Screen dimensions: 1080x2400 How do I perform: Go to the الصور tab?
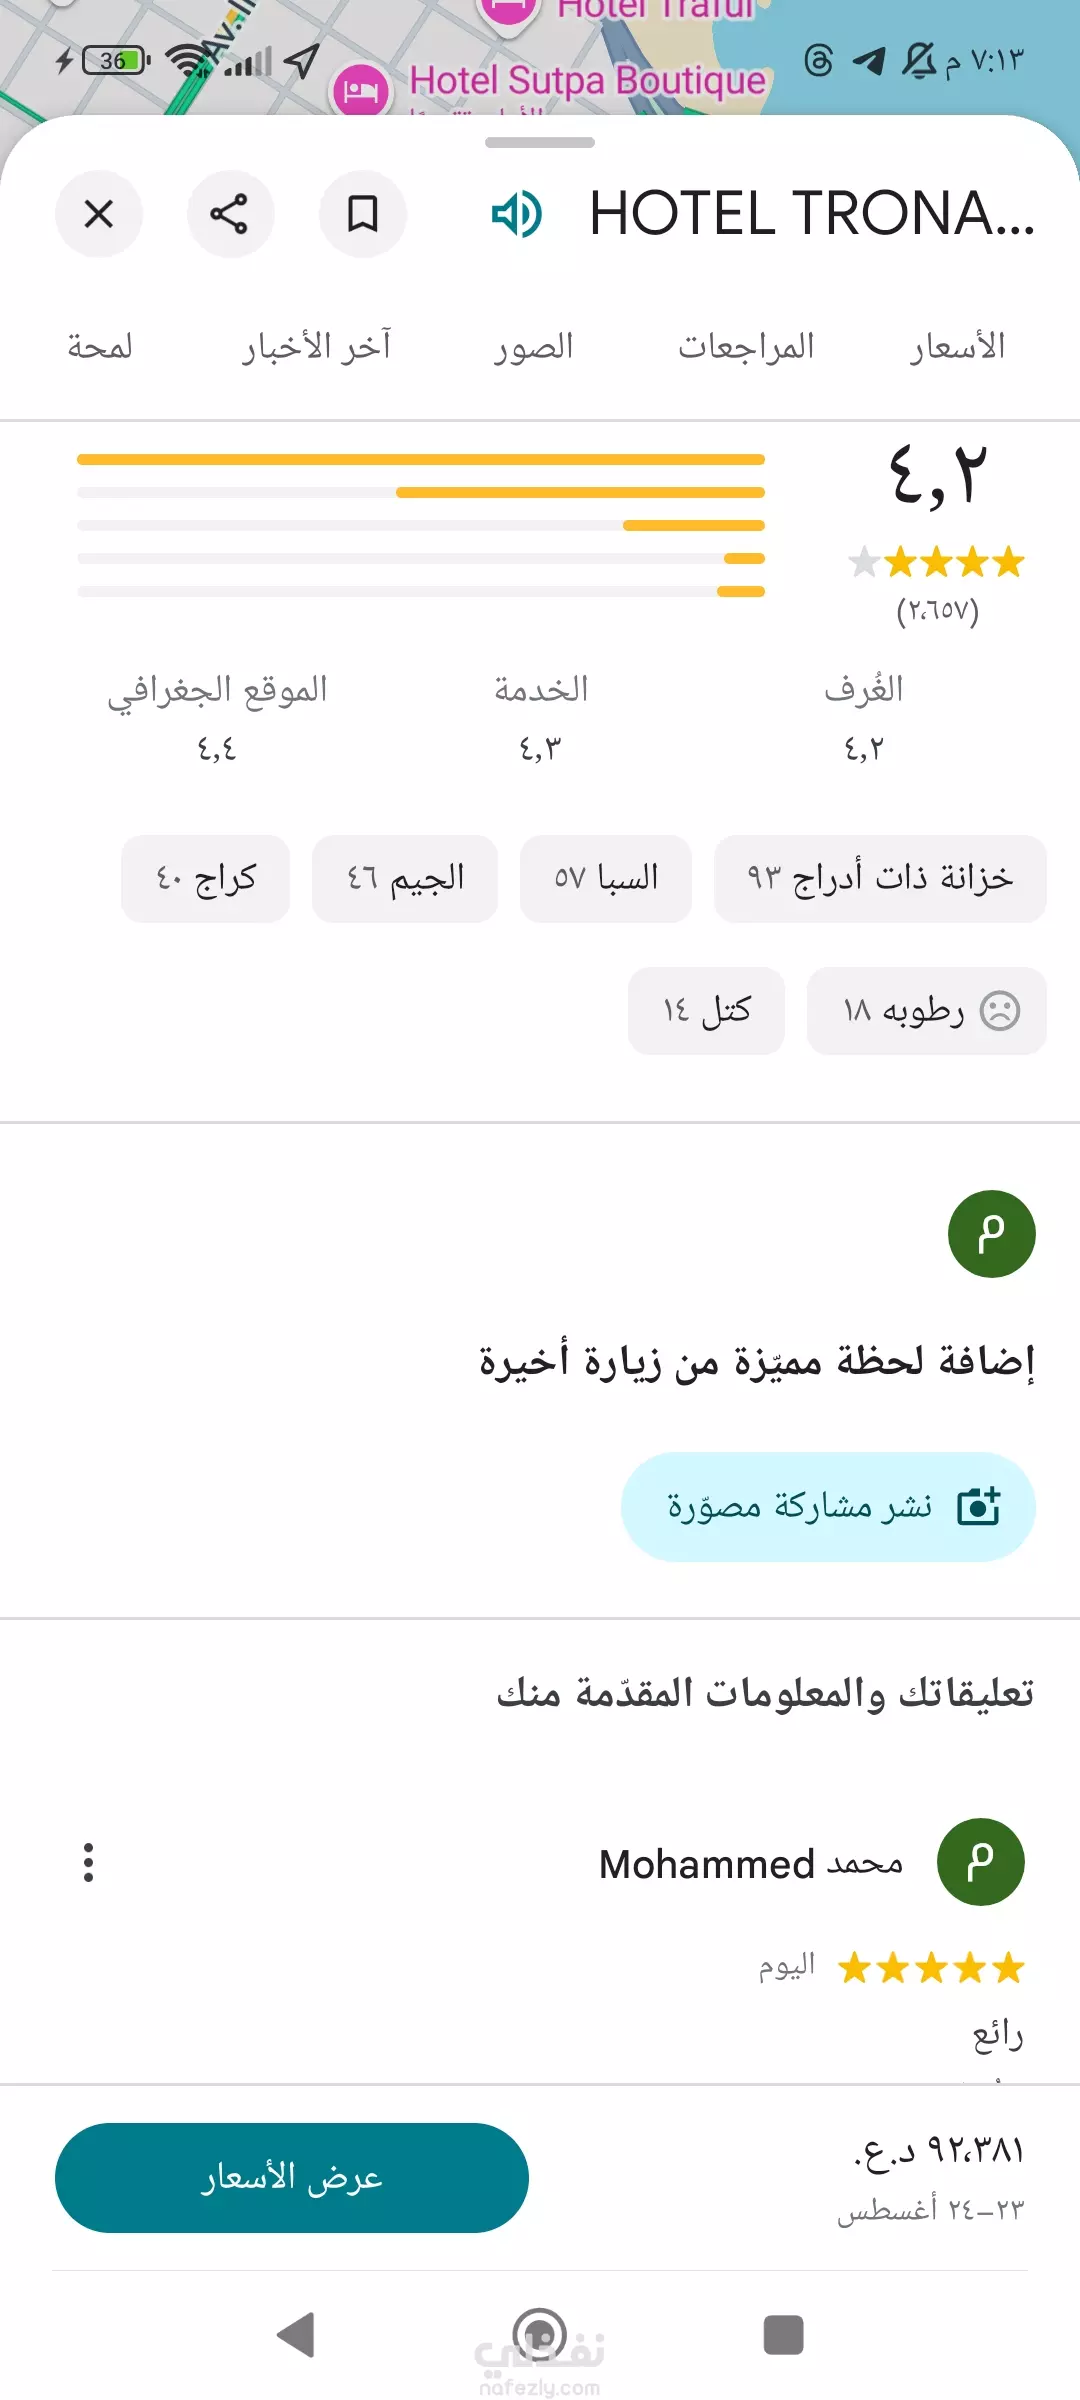tap(533, 347)
